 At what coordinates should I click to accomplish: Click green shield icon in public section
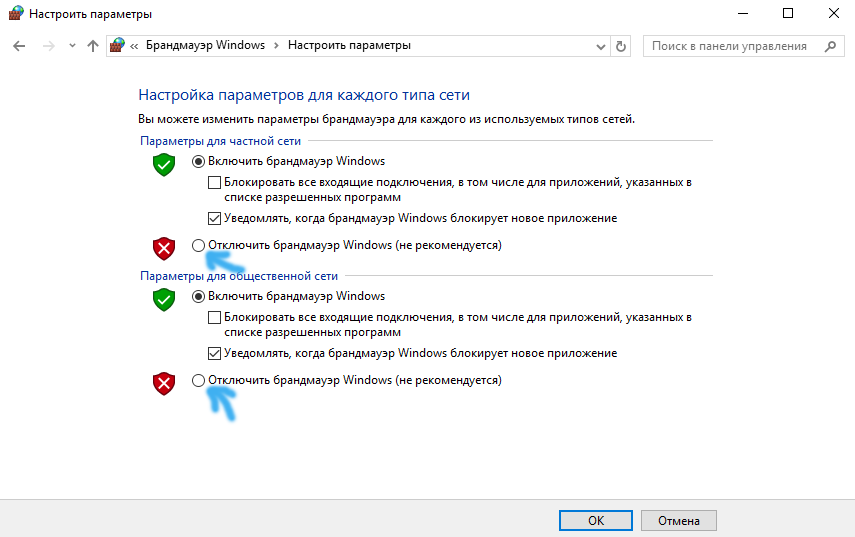(164, 300)
